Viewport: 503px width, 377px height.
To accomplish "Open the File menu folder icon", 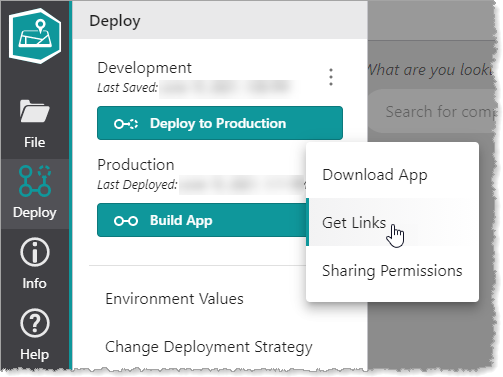I will click(x=35, y=112).
